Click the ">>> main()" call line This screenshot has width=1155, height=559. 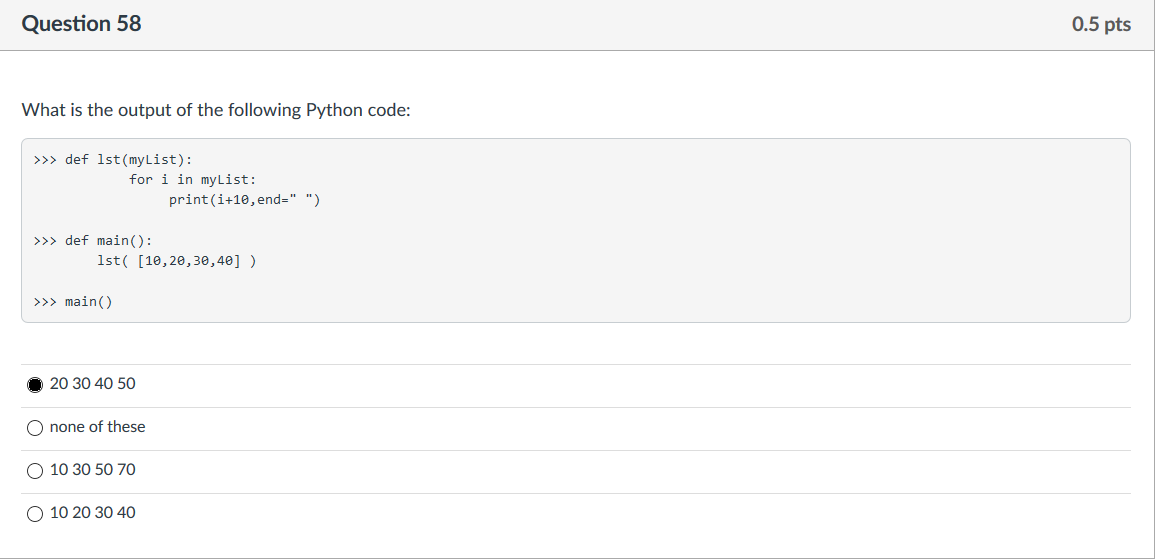point(73,302)
